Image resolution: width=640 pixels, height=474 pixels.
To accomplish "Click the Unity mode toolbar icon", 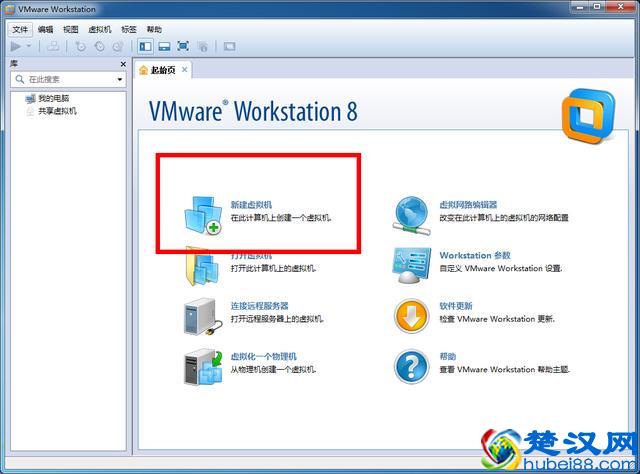I will [203, 47].
